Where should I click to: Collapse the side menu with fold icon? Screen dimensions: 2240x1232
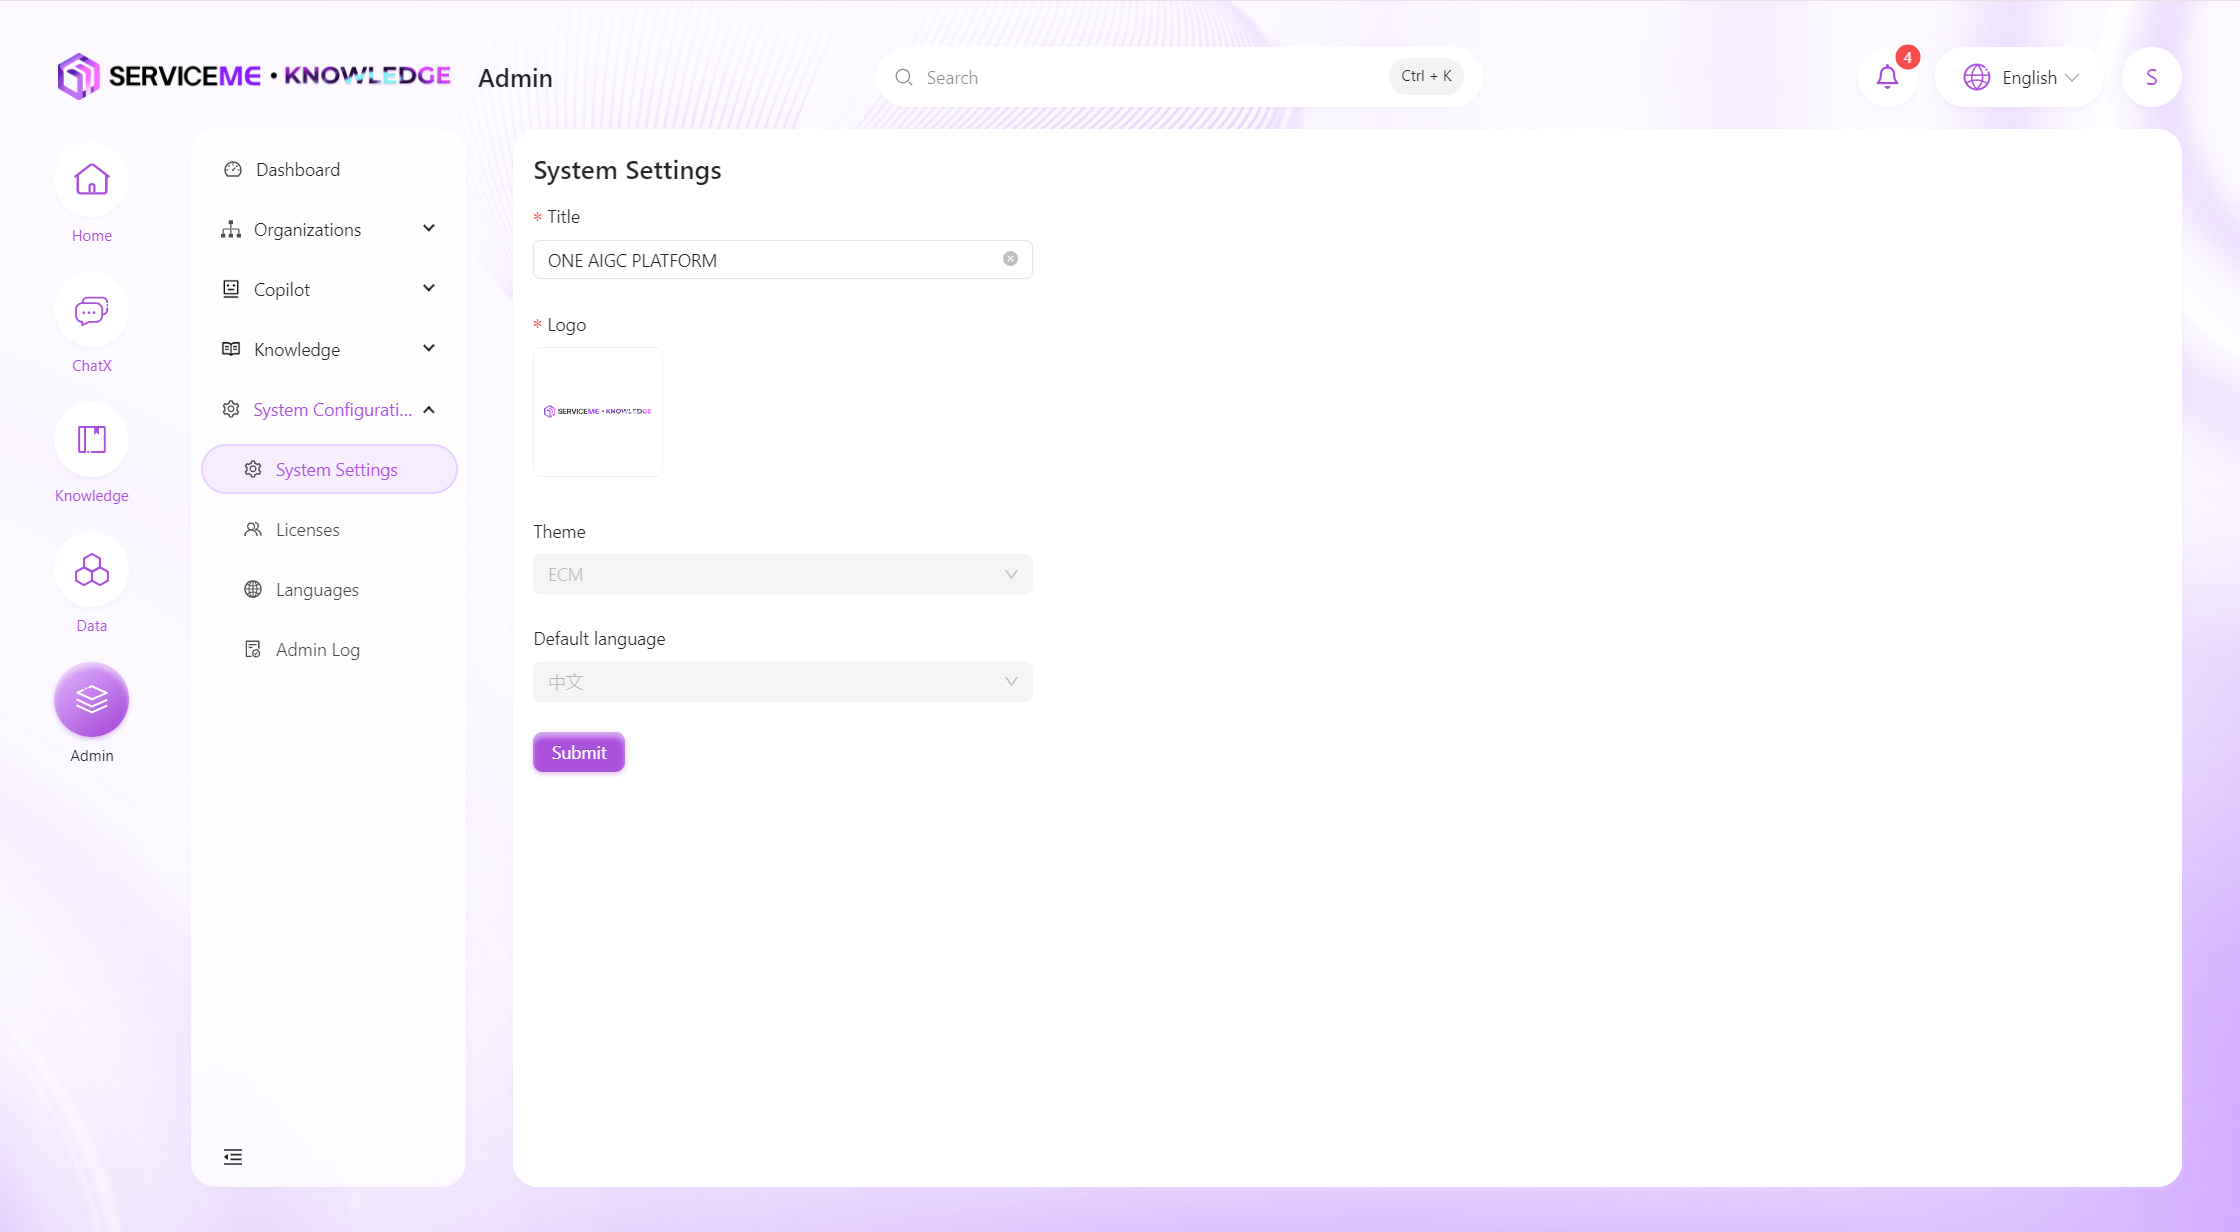tap(233, 1157)
